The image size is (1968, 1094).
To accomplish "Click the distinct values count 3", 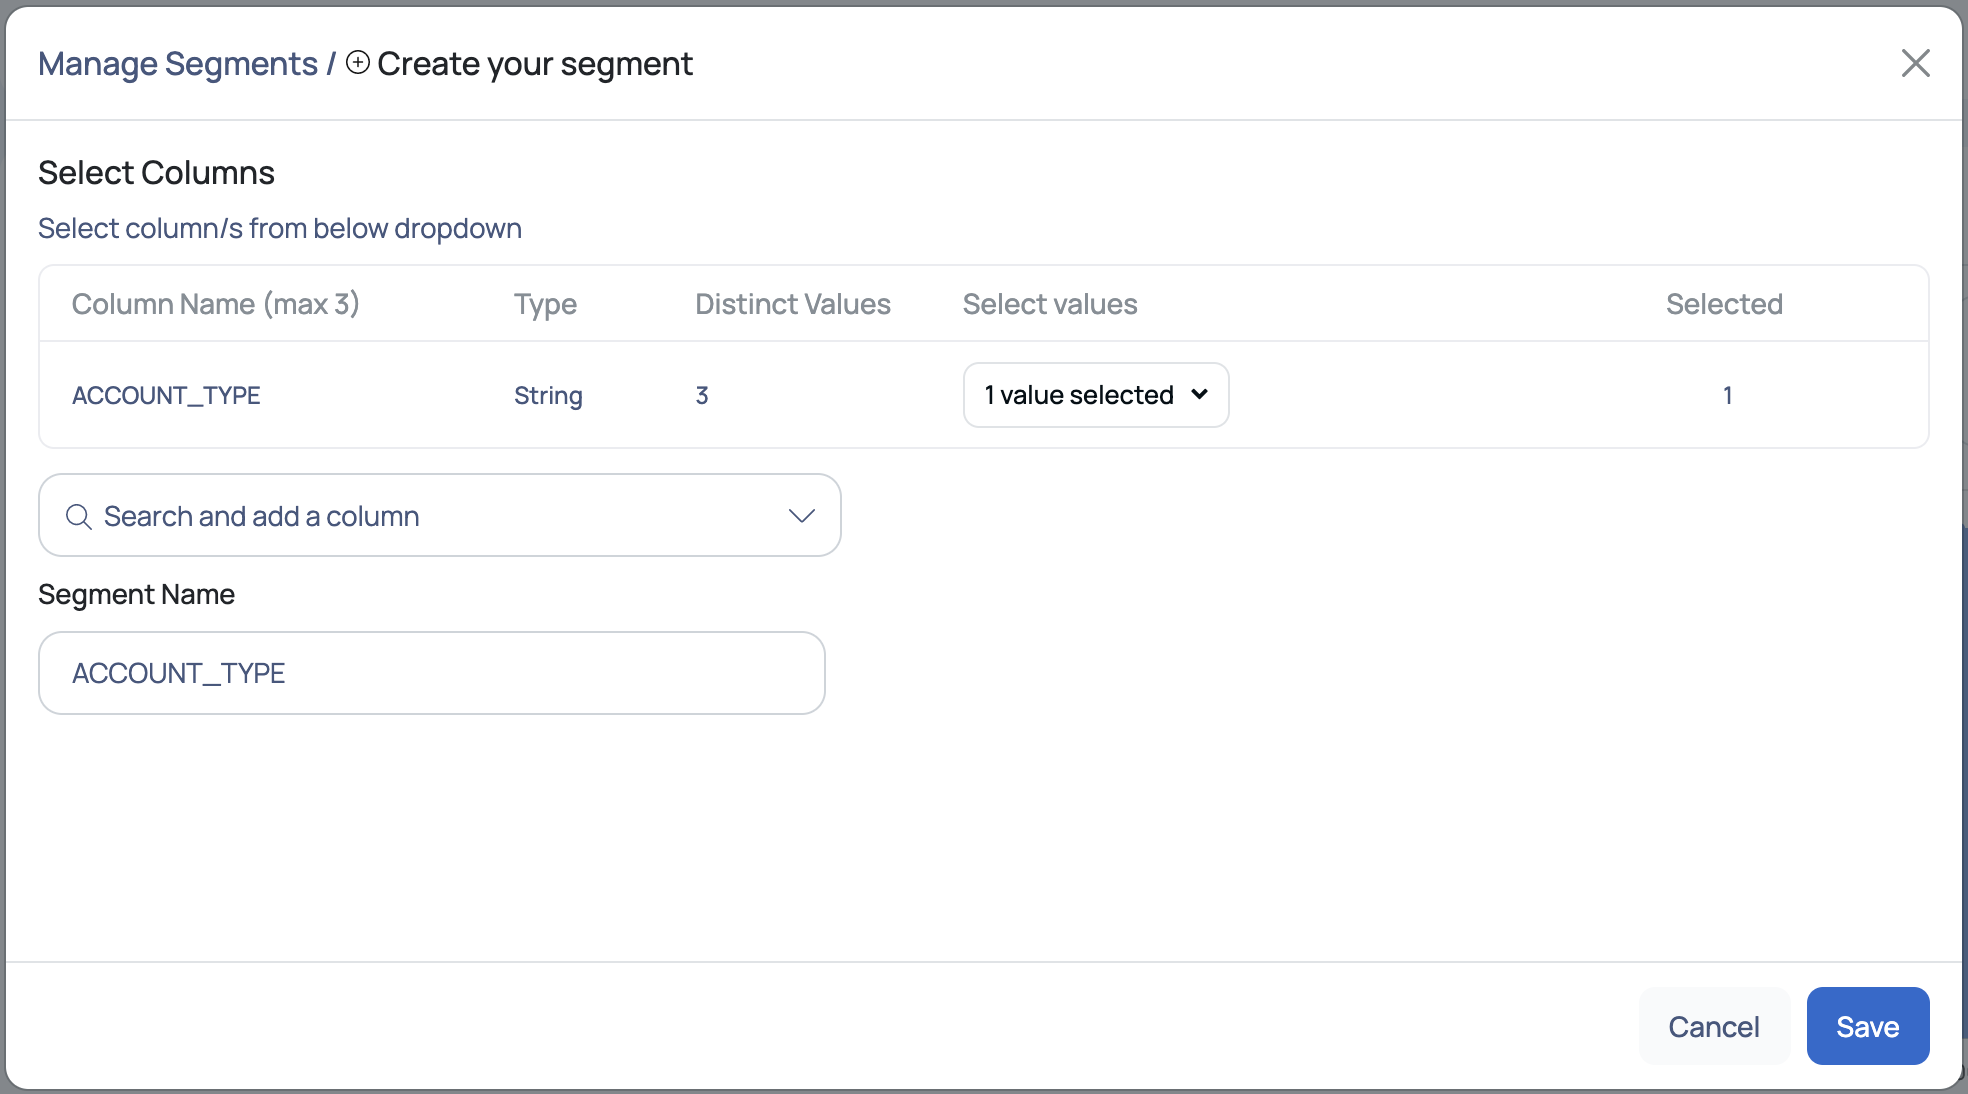I will tap(702, 396).
